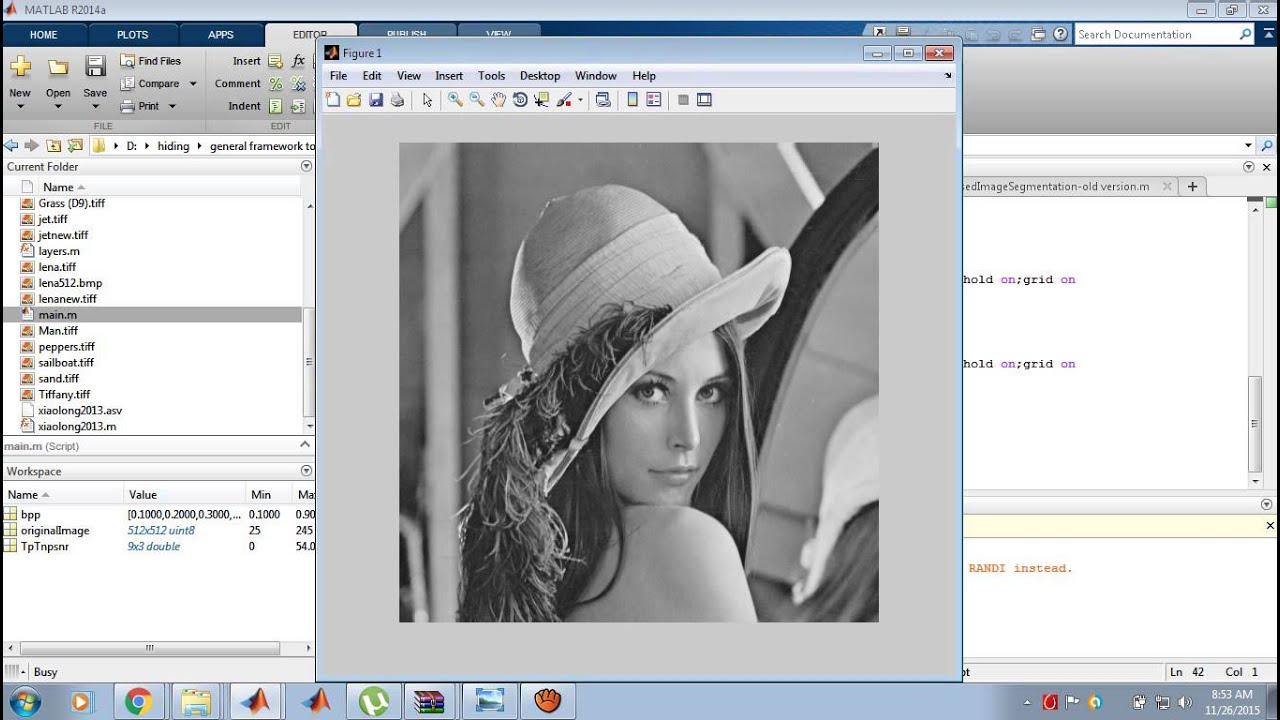
Task: Open Figure 1 Help menu
Action: (x=644, y=76)
